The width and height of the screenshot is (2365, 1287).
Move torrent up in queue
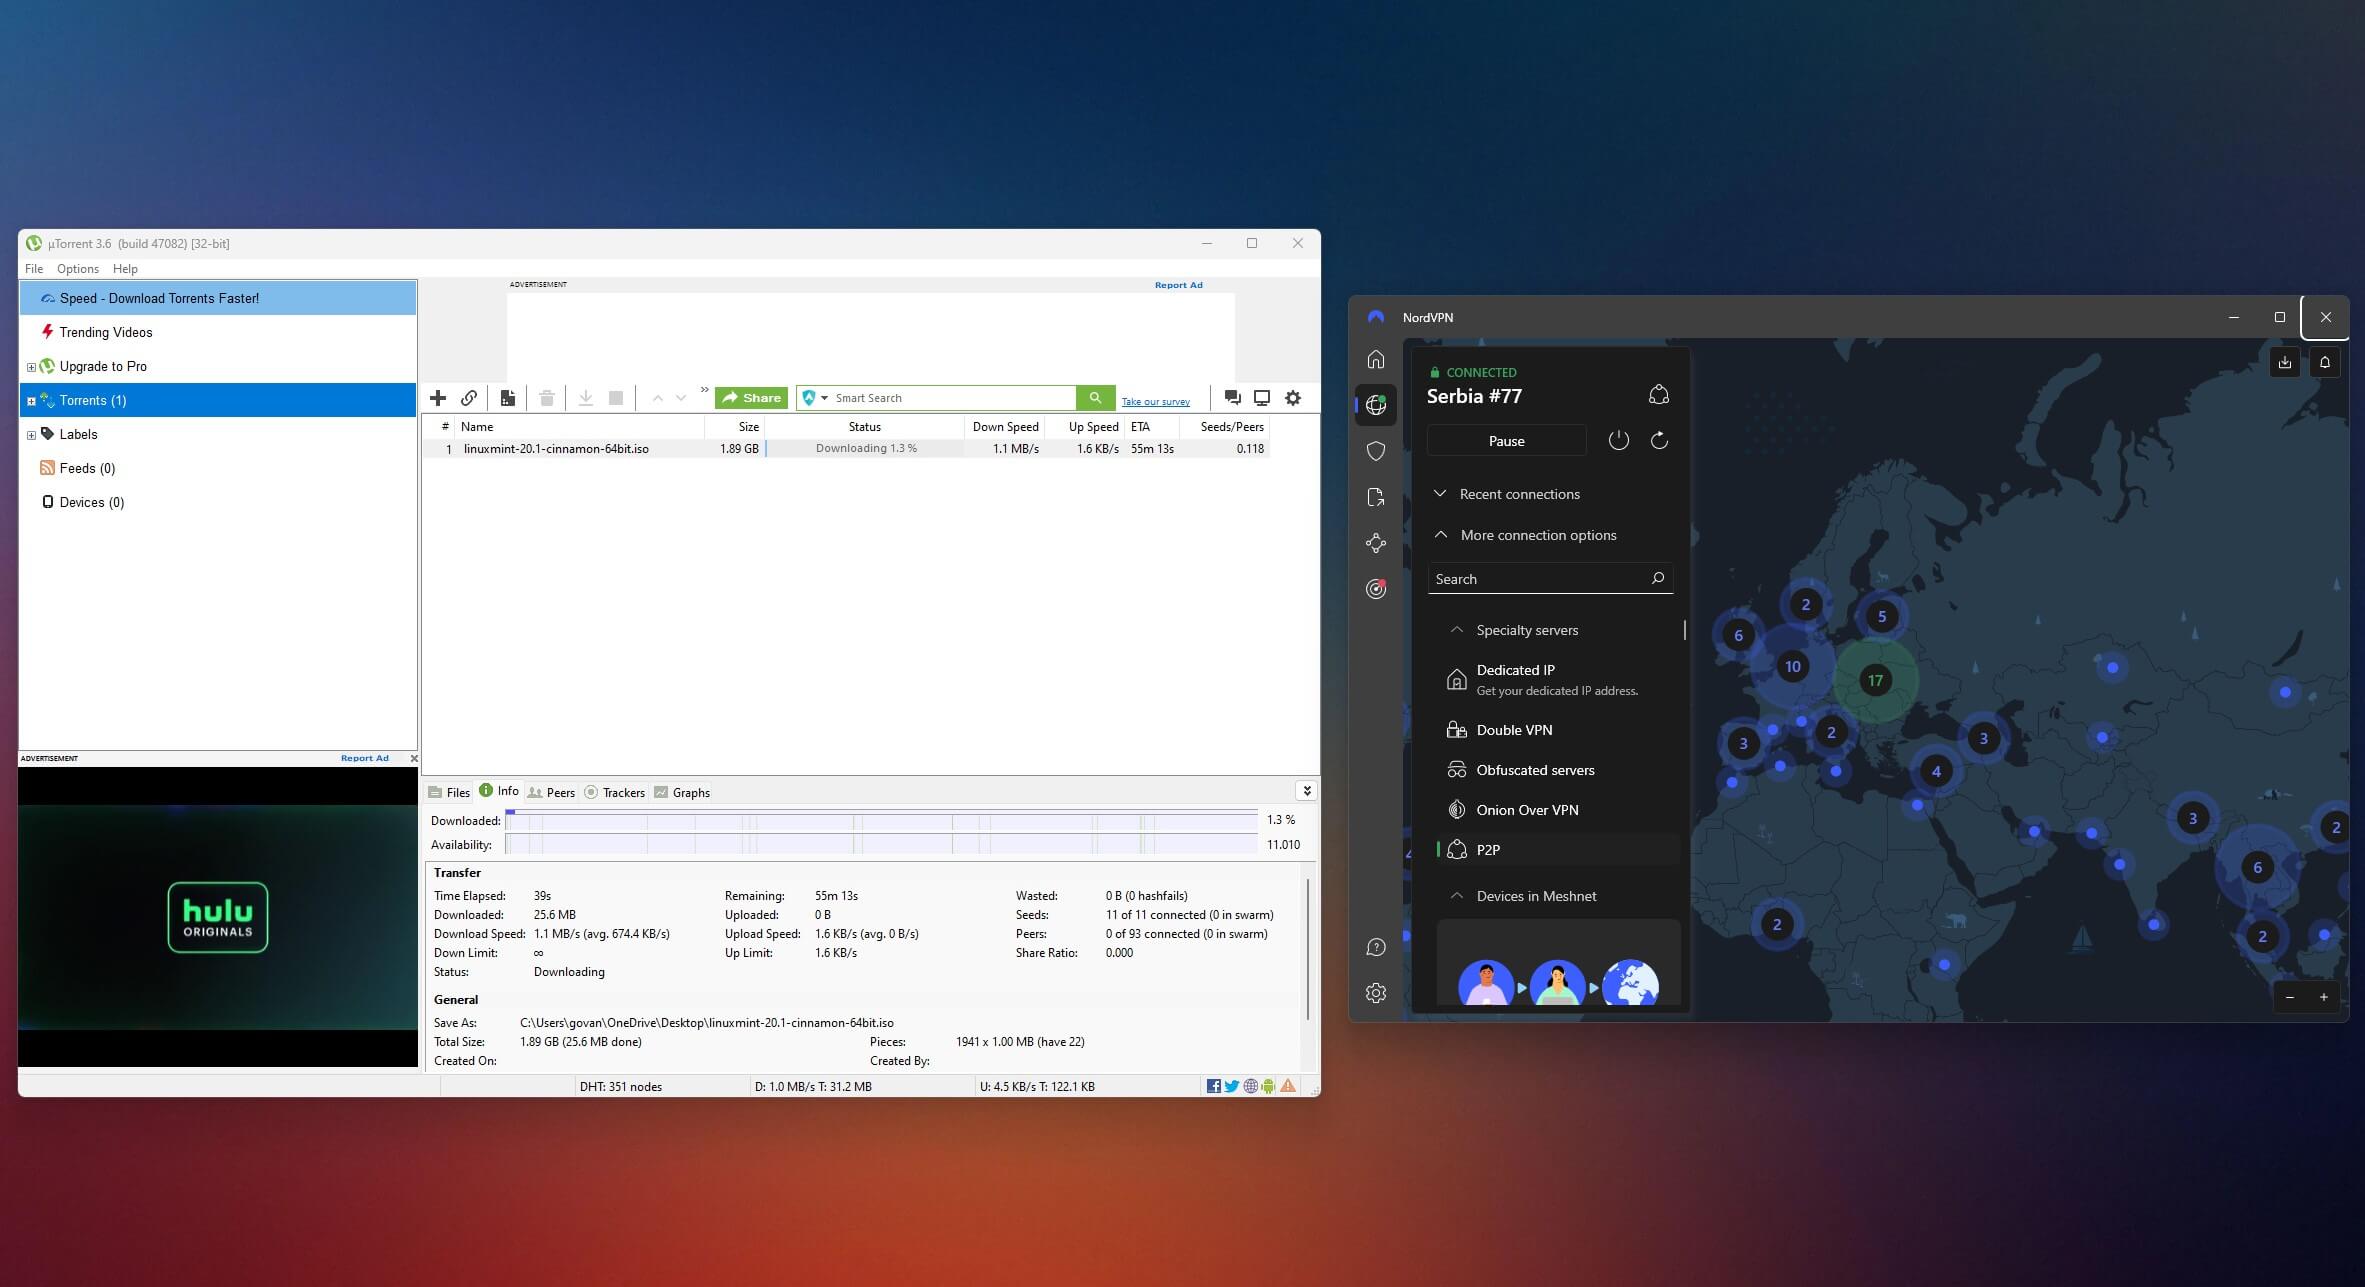(657, 398)
